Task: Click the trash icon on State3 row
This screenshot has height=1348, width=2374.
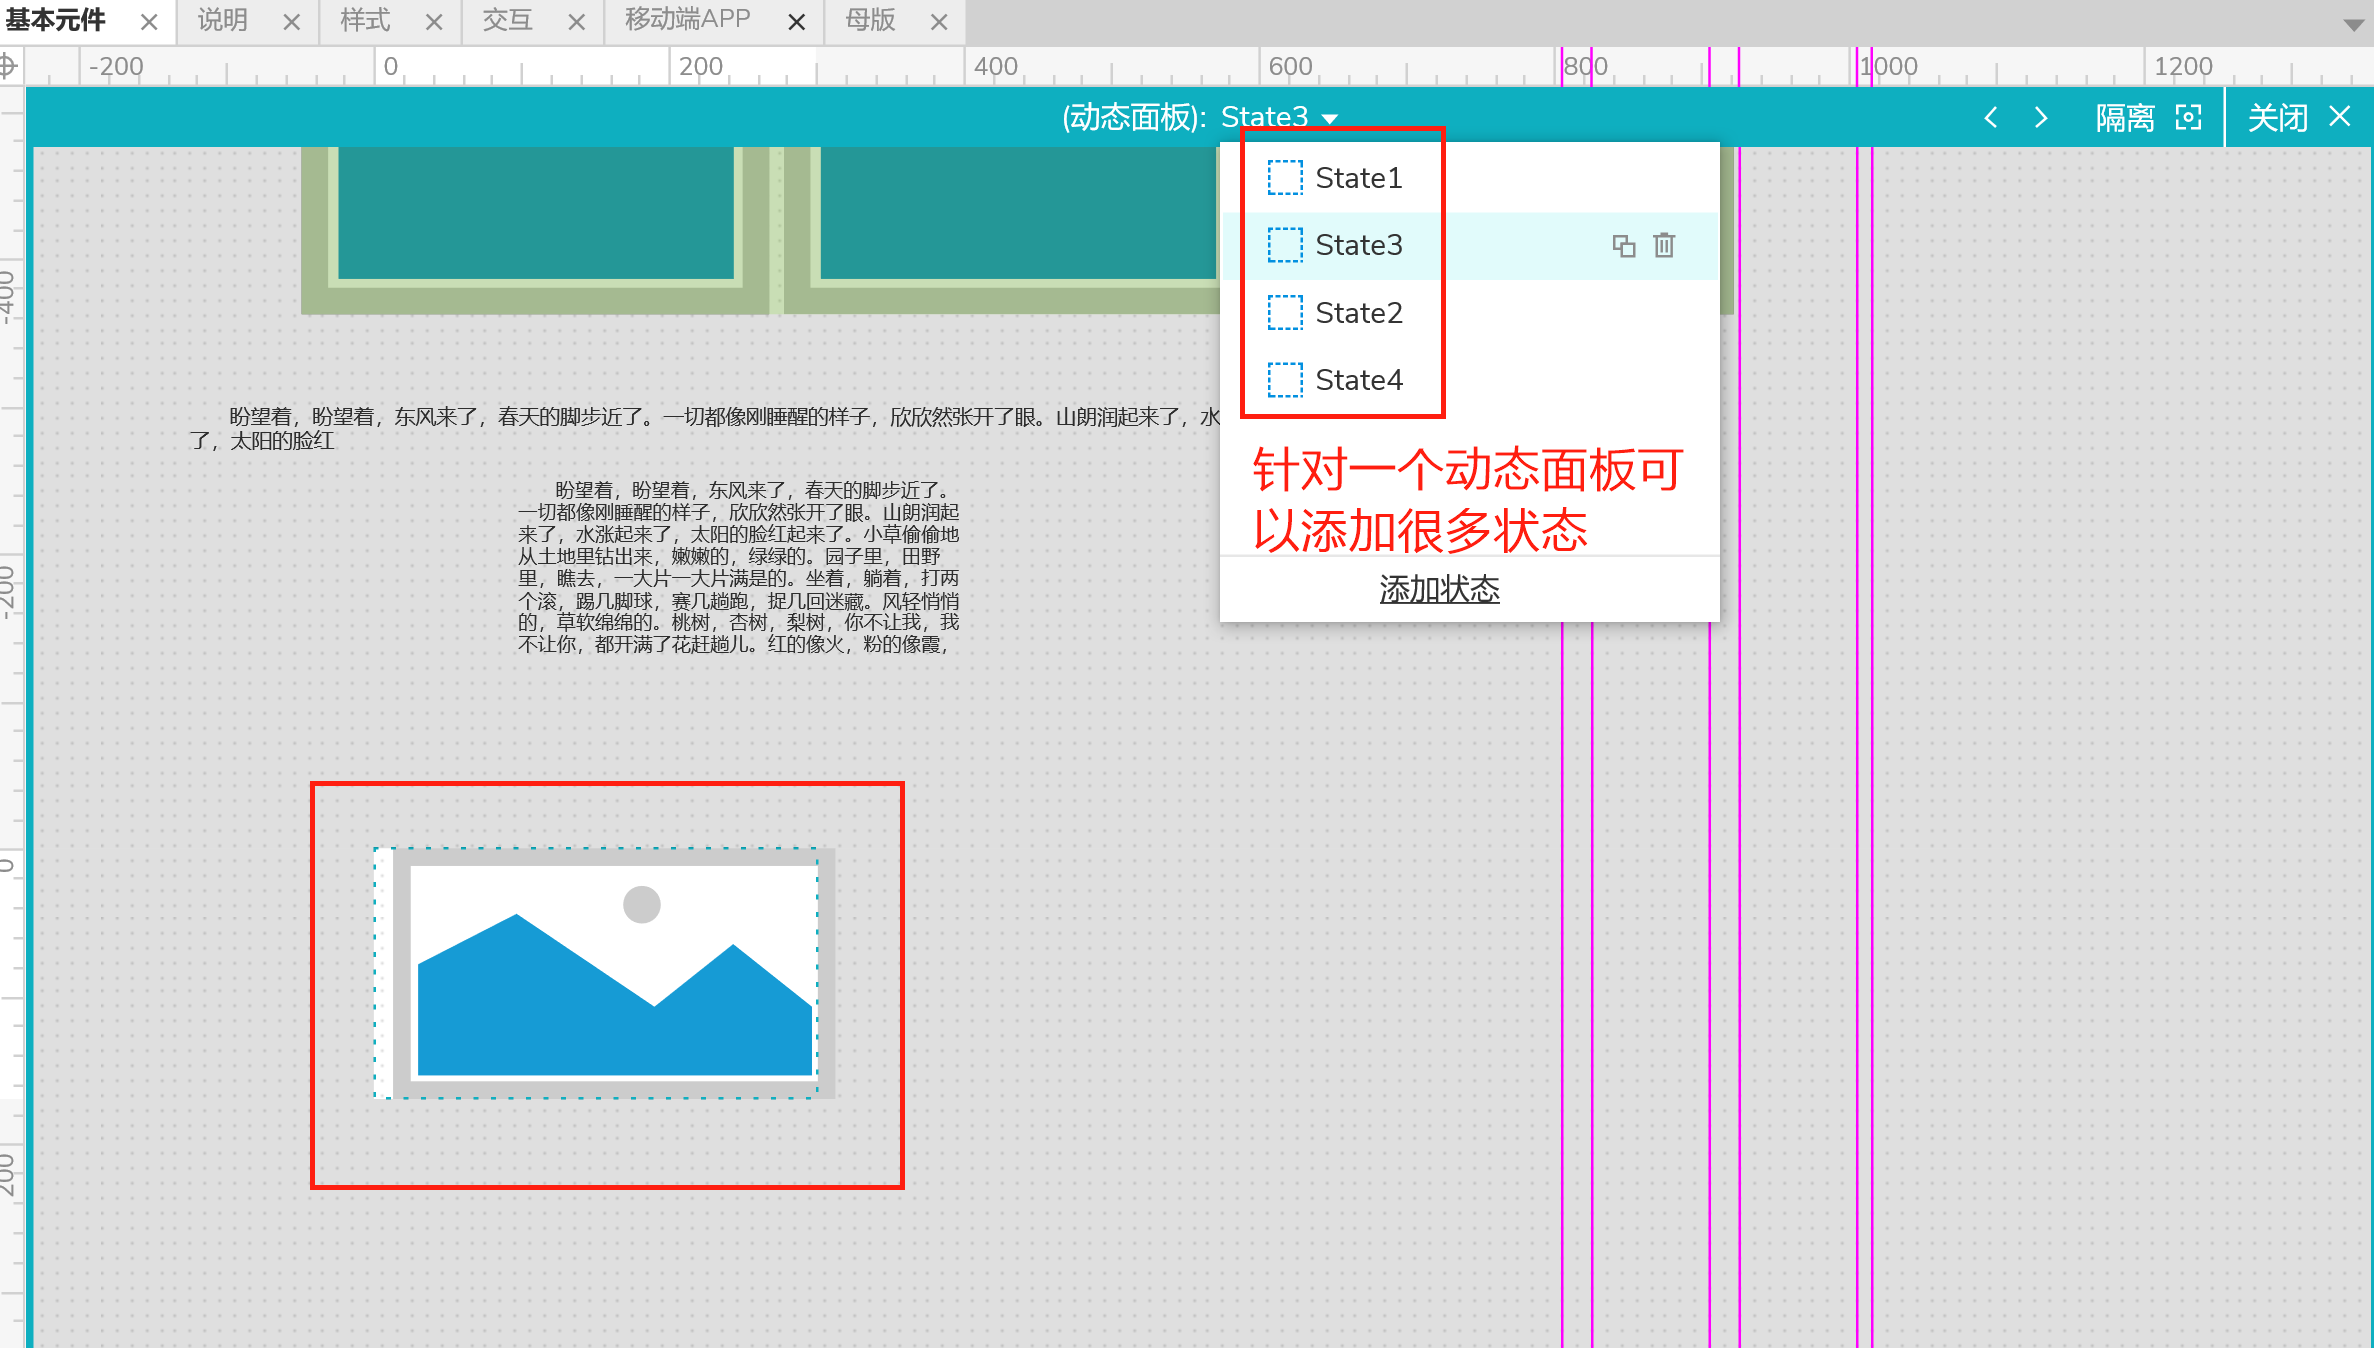Action: [x=1664, y=246]
